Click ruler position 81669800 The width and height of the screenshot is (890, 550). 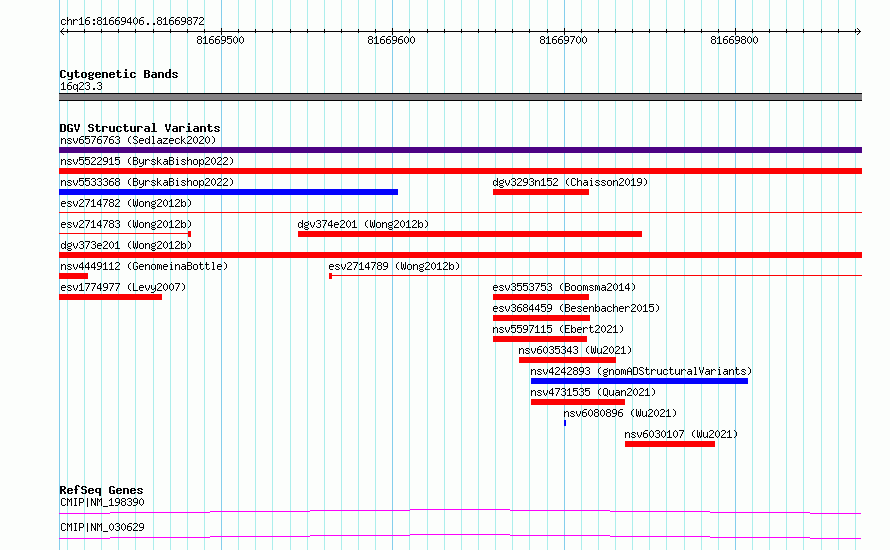click(734, 40)
